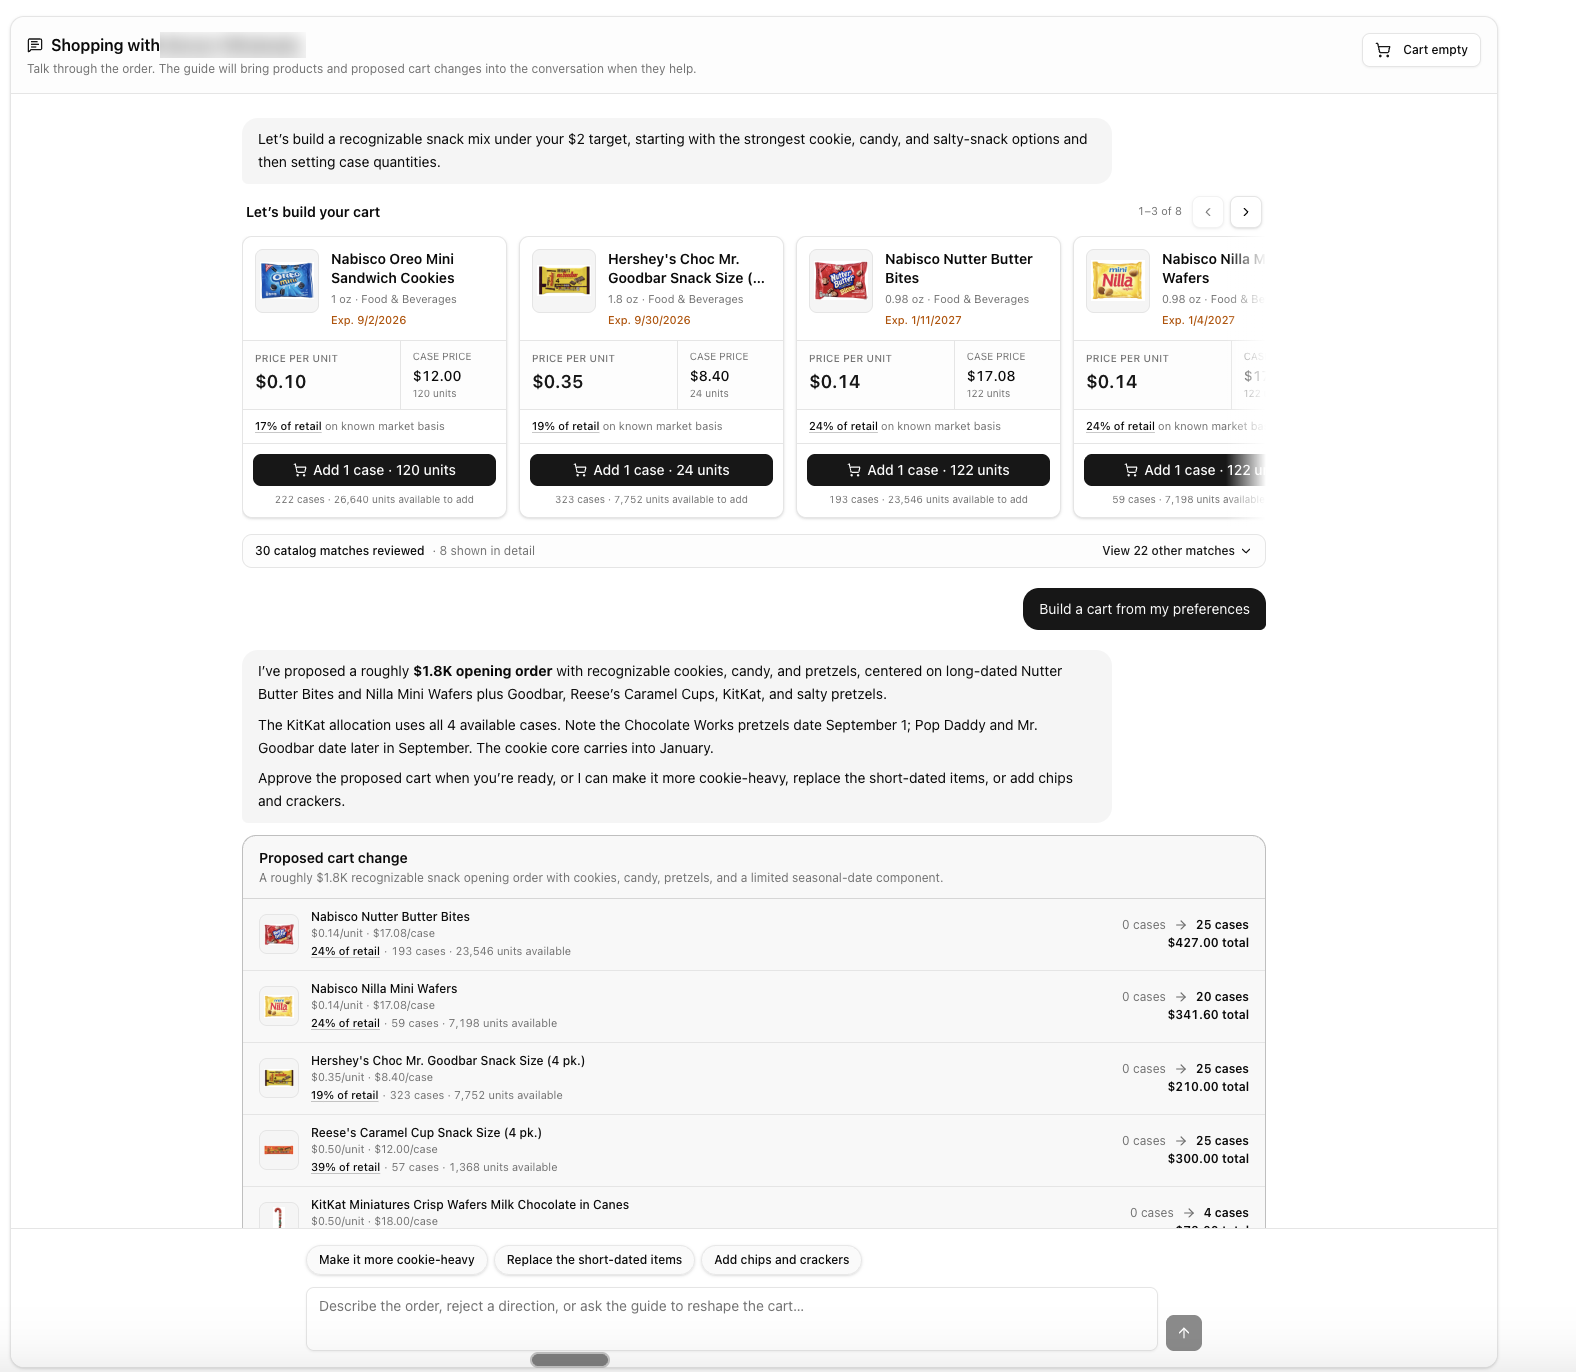
Task: Click the horizontal scrollbar thumb at bottom
Action: tap(570, 1360)
